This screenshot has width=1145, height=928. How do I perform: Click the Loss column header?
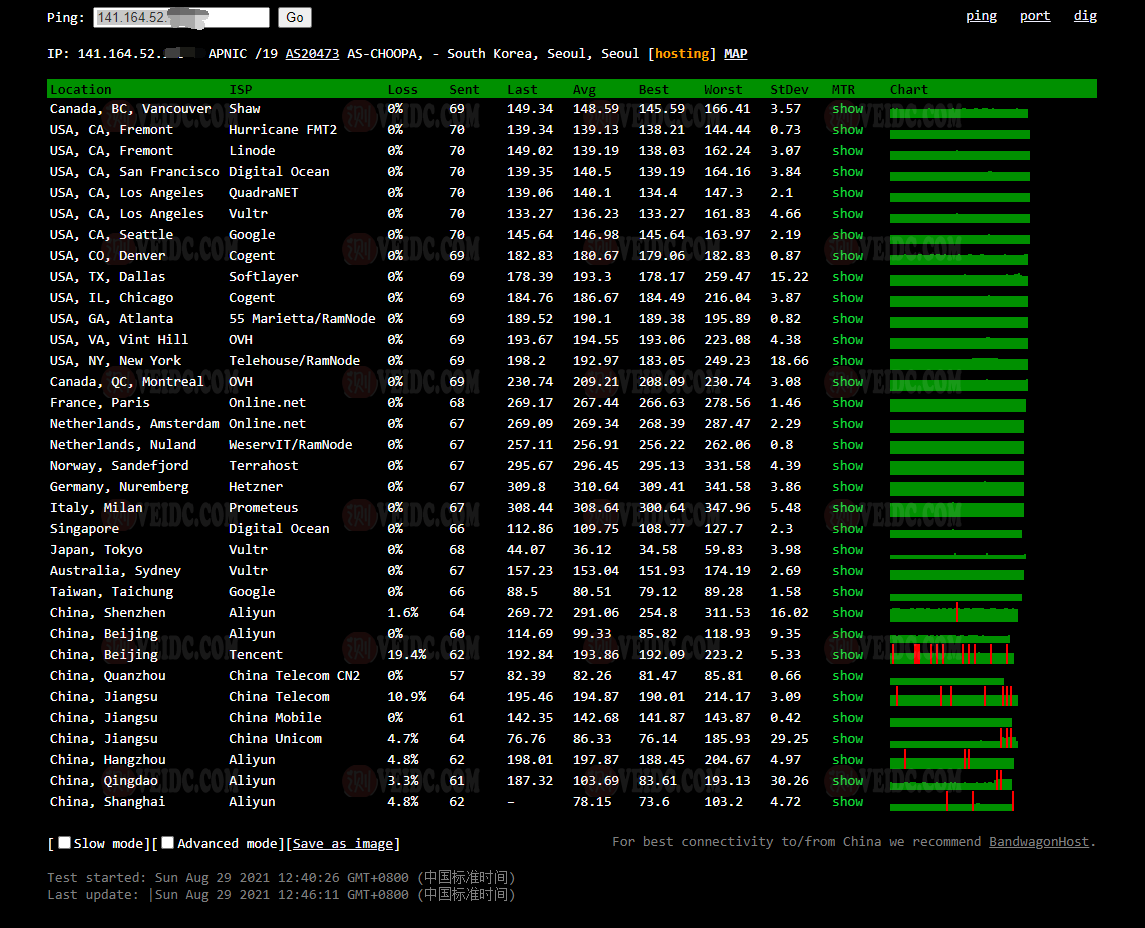click(403, 90)
